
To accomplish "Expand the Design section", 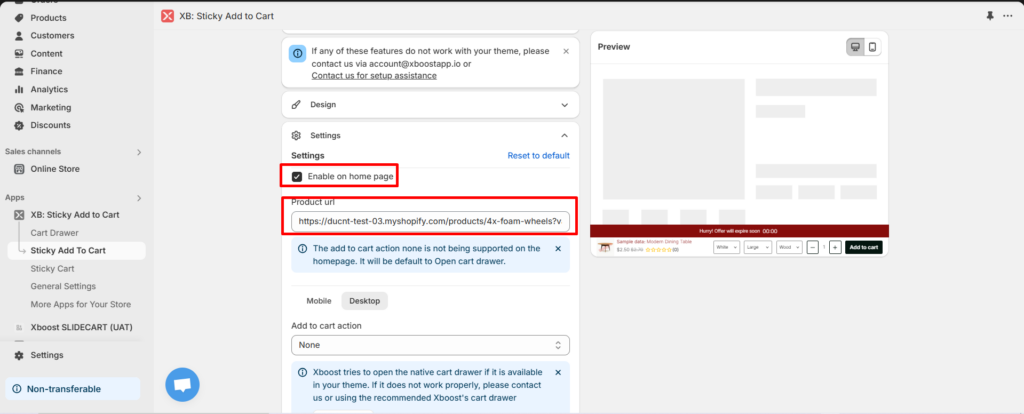I will [x=564, y=104].
